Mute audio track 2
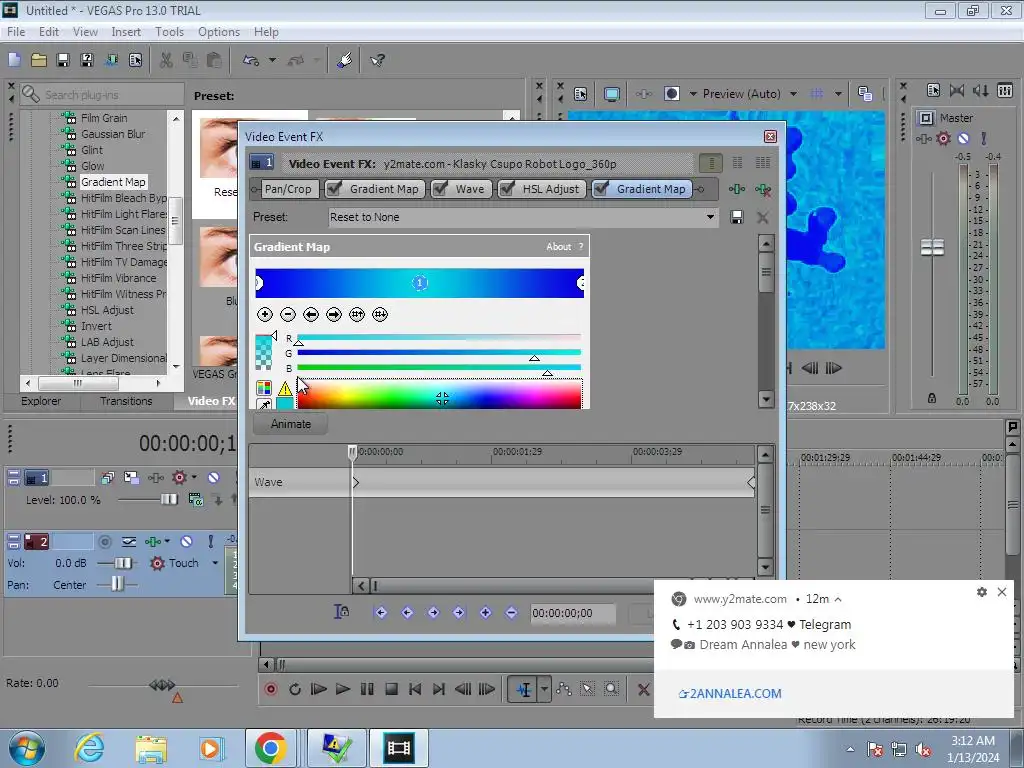Viewport: 1024px width, 768px height. click(x=187, y=541)
